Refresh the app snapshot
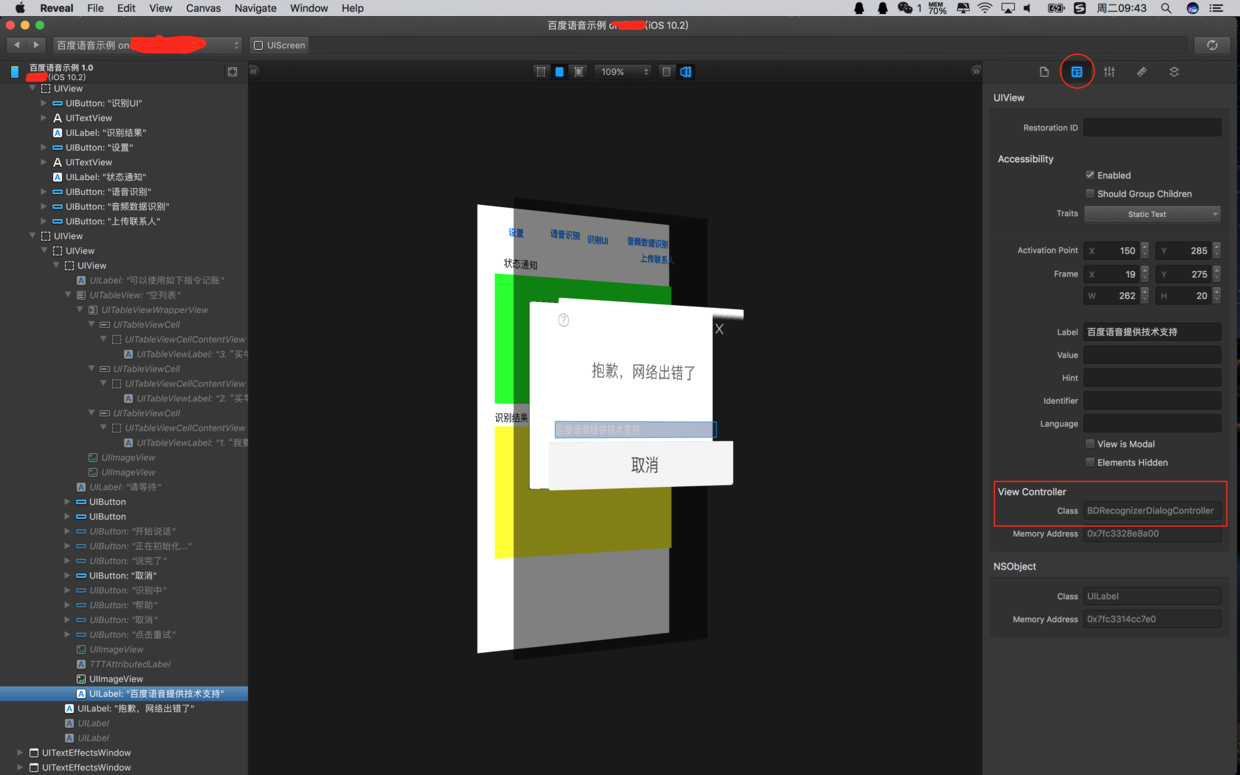This screenshot has height=775, width=1240. click(1212, 45)
